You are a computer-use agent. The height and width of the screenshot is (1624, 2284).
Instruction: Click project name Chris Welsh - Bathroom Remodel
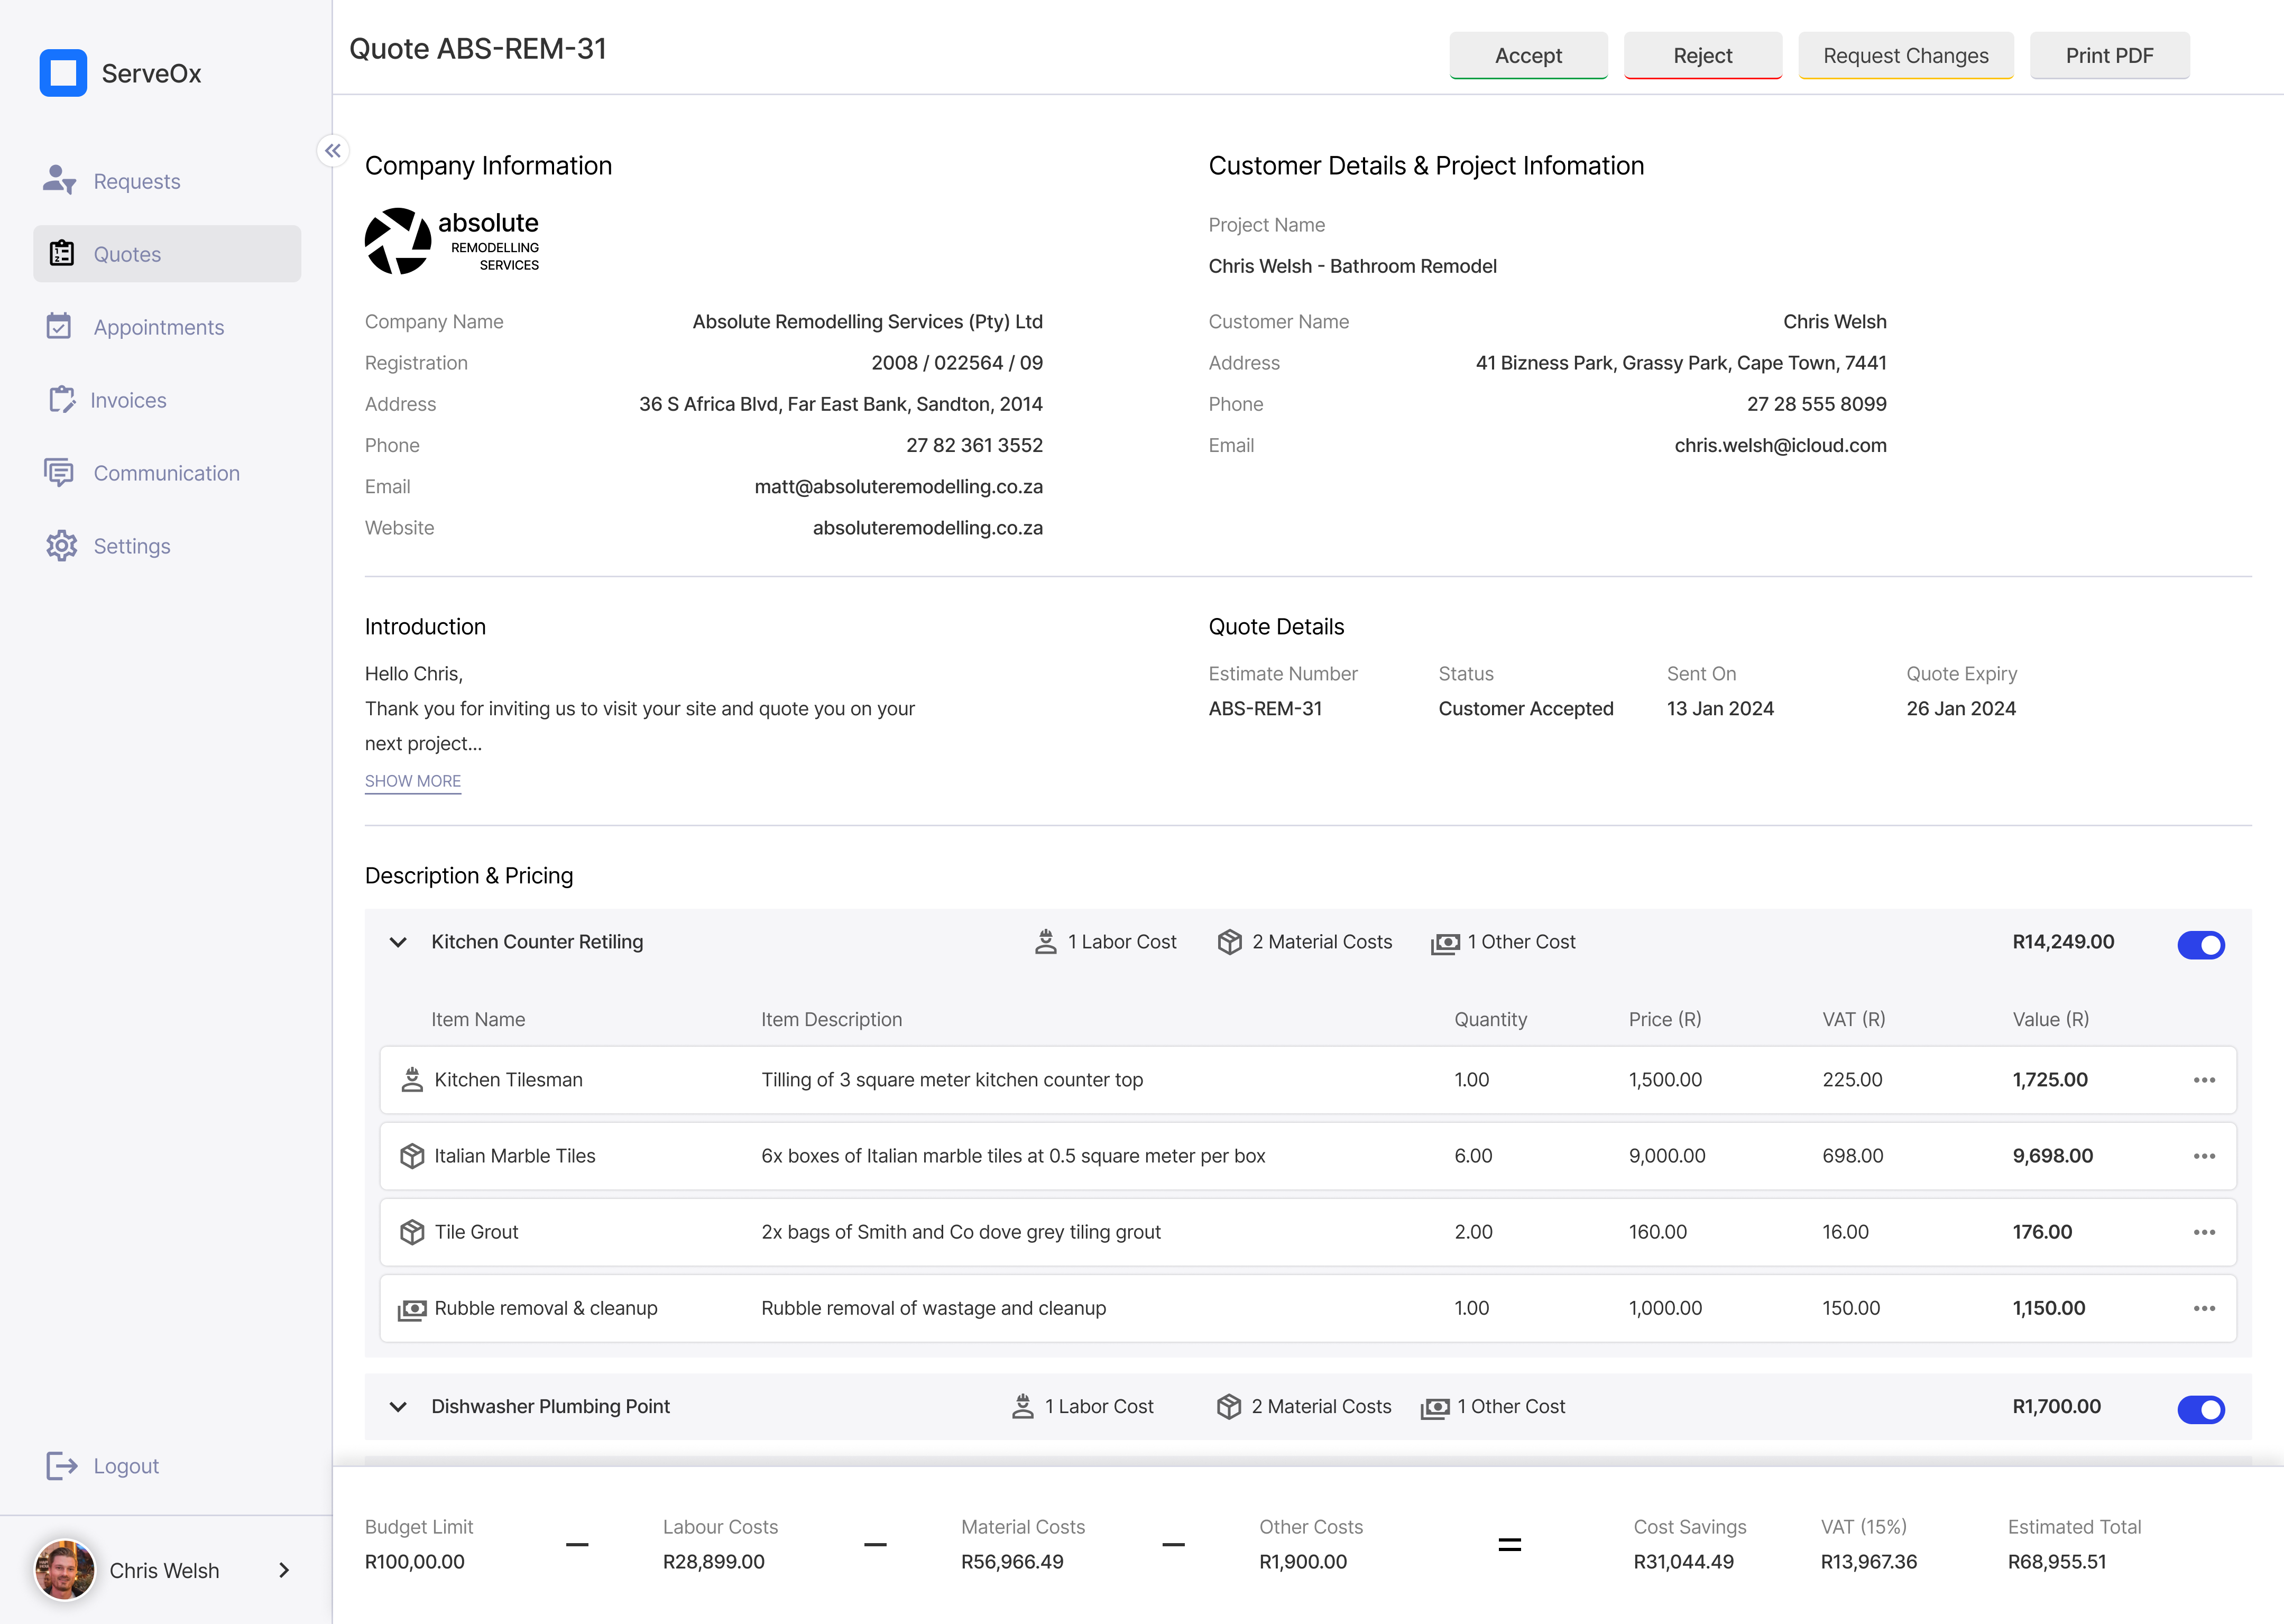click(x=1352, y=266)
